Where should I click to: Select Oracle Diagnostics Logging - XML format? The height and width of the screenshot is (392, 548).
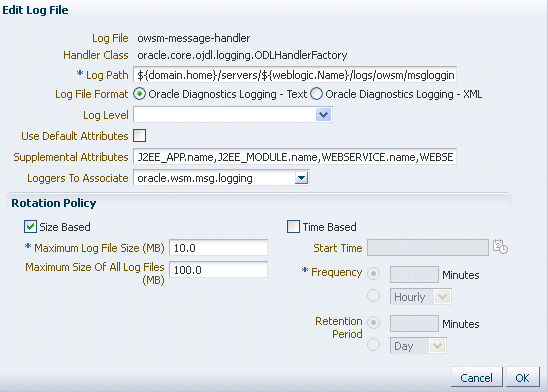317,94
